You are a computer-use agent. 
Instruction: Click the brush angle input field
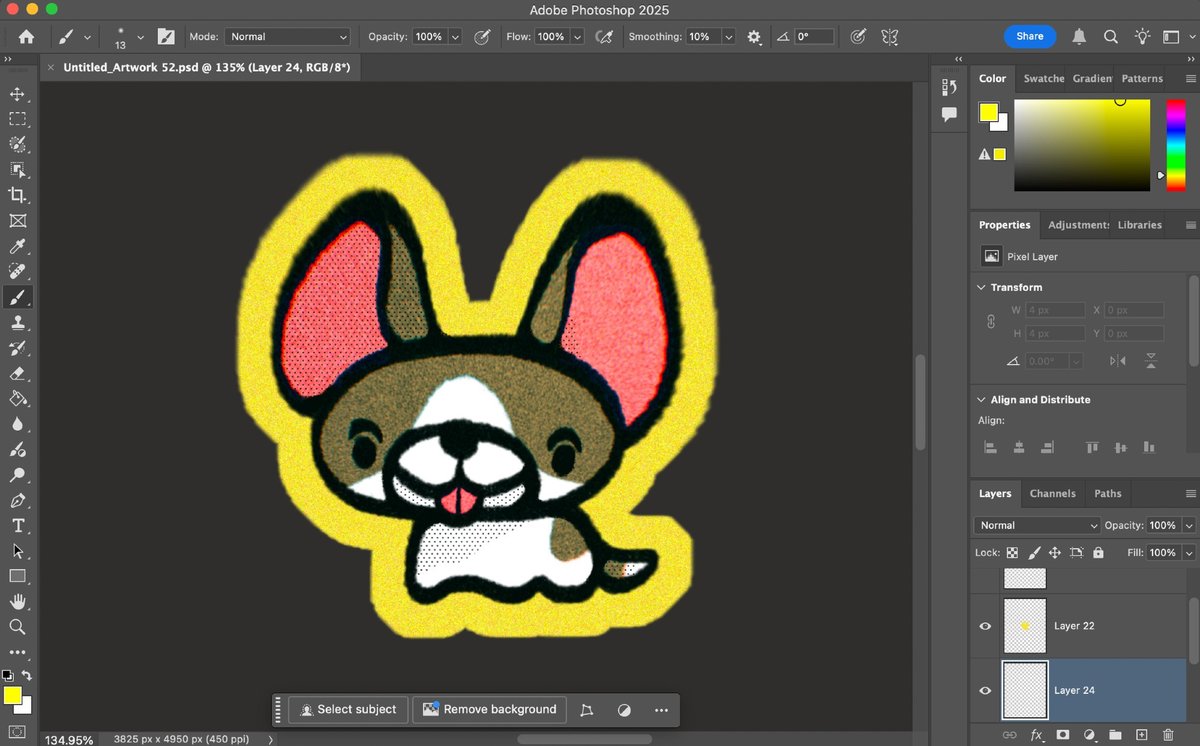click(815, 36)
